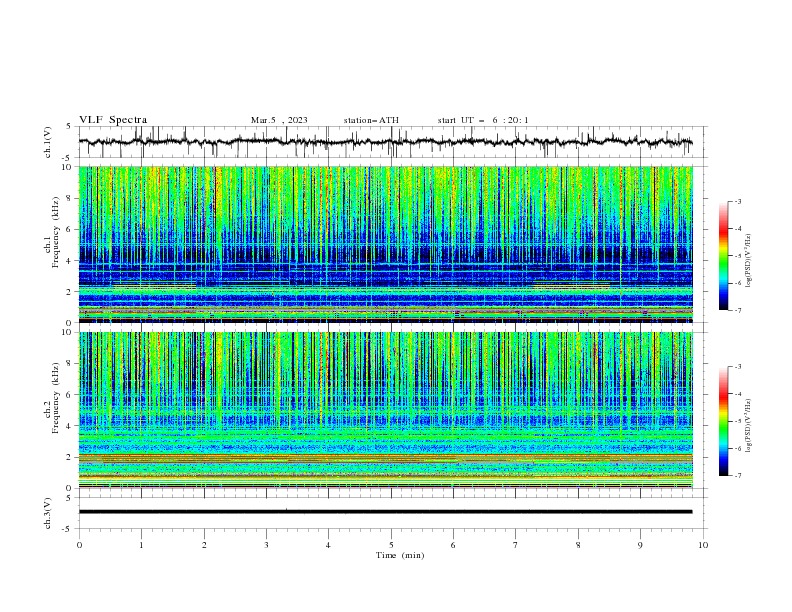The image size is (792, 612).
Task: Click the "station=ATH" label
Action: [x=371, y=120]
